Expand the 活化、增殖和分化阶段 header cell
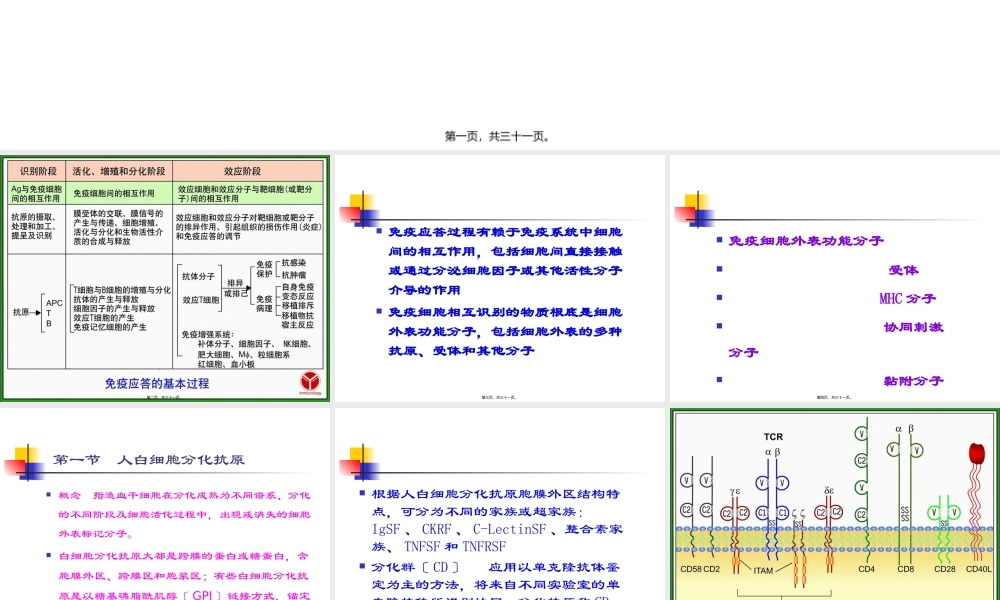Image resolution: width=1000 pixels, height=600 pixels. 118,170
